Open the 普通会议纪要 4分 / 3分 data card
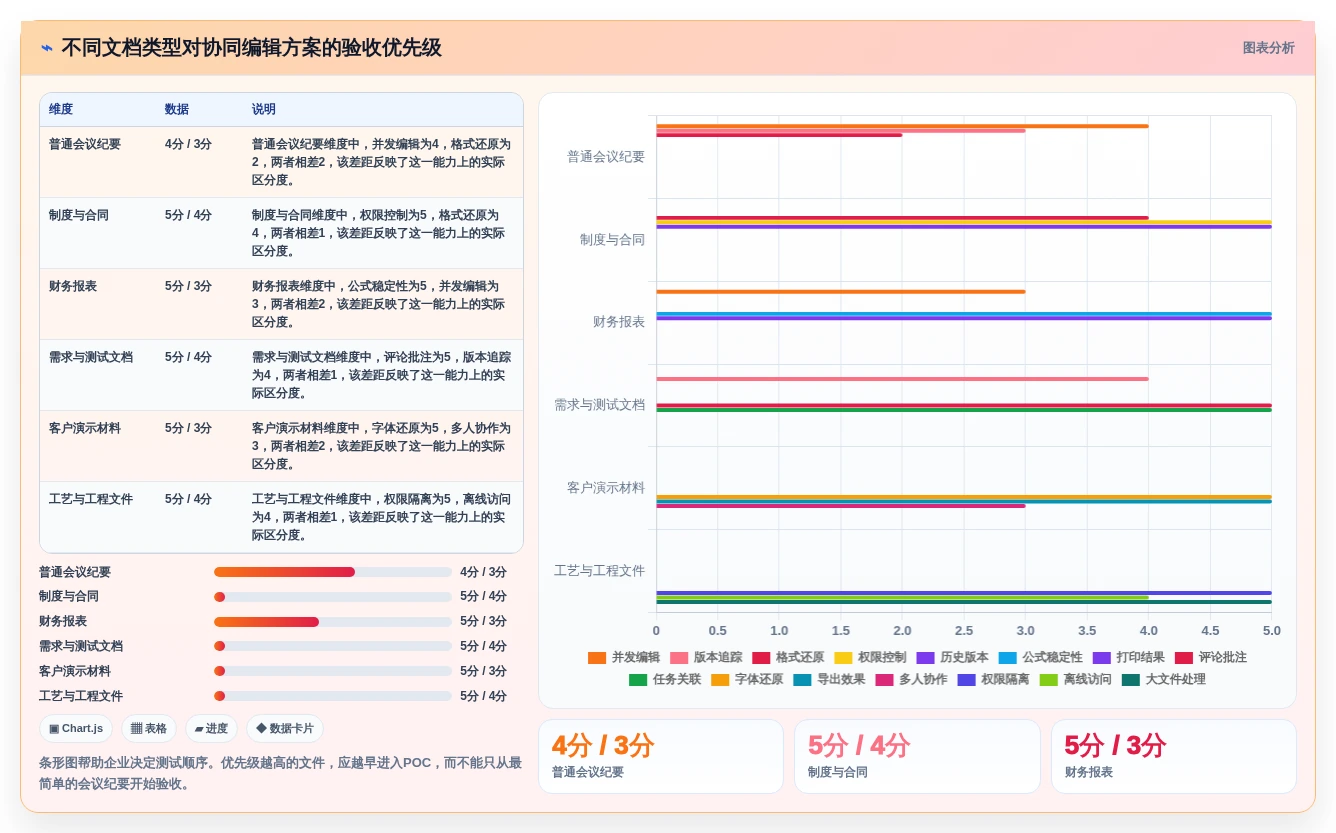The image size is (1336, 833). coord(661,757)
